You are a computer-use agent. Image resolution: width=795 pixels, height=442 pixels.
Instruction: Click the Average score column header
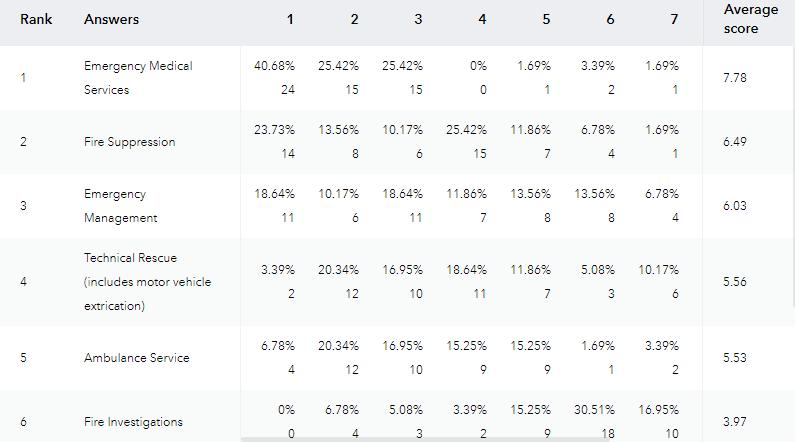click(x=750, y=19)
